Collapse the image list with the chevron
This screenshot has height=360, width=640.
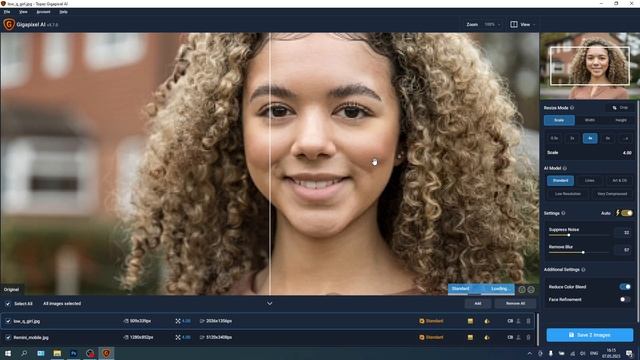(x=269, y=304)
